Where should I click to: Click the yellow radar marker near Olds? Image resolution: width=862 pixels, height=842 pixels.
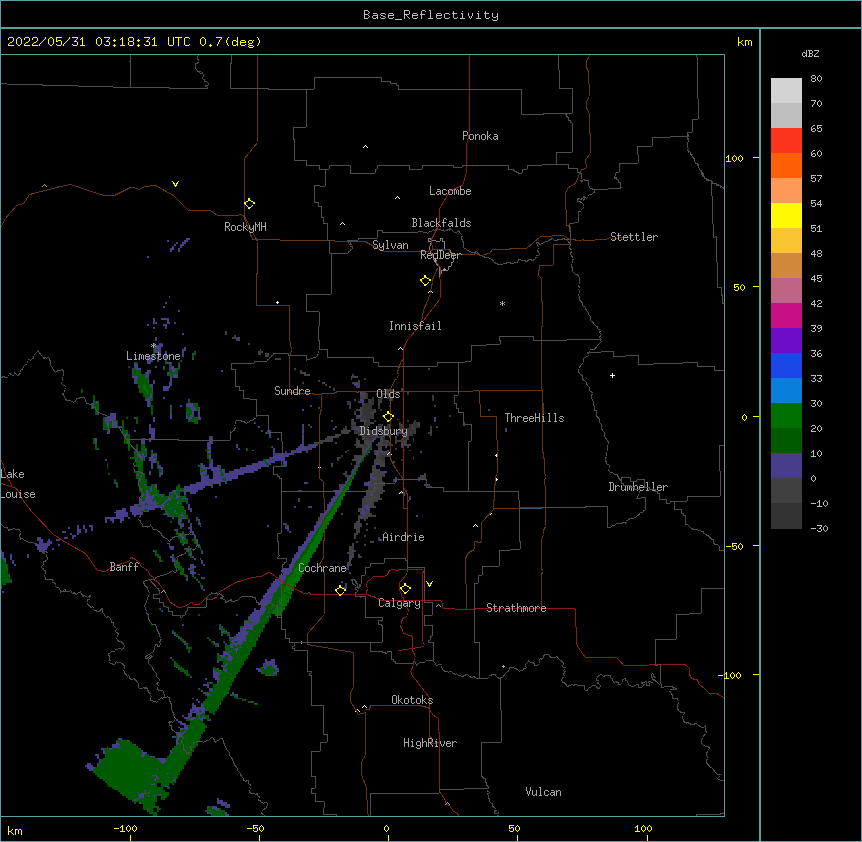pos(388,417)
